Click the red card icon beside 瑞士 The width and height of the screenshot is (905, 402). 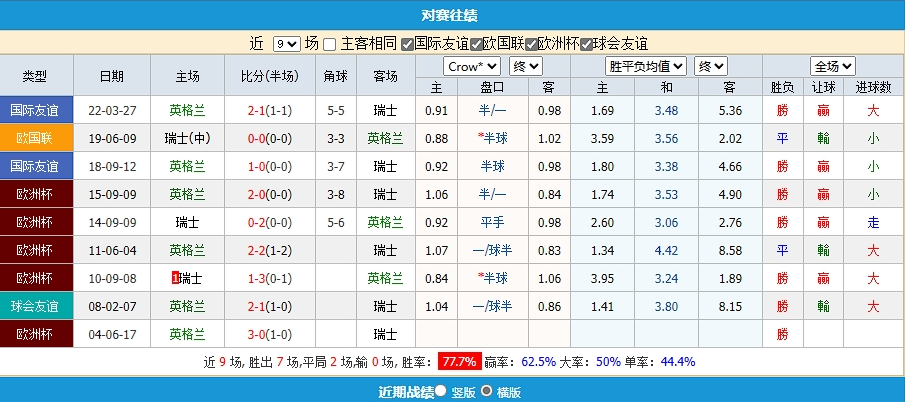(x=176, y=277)
